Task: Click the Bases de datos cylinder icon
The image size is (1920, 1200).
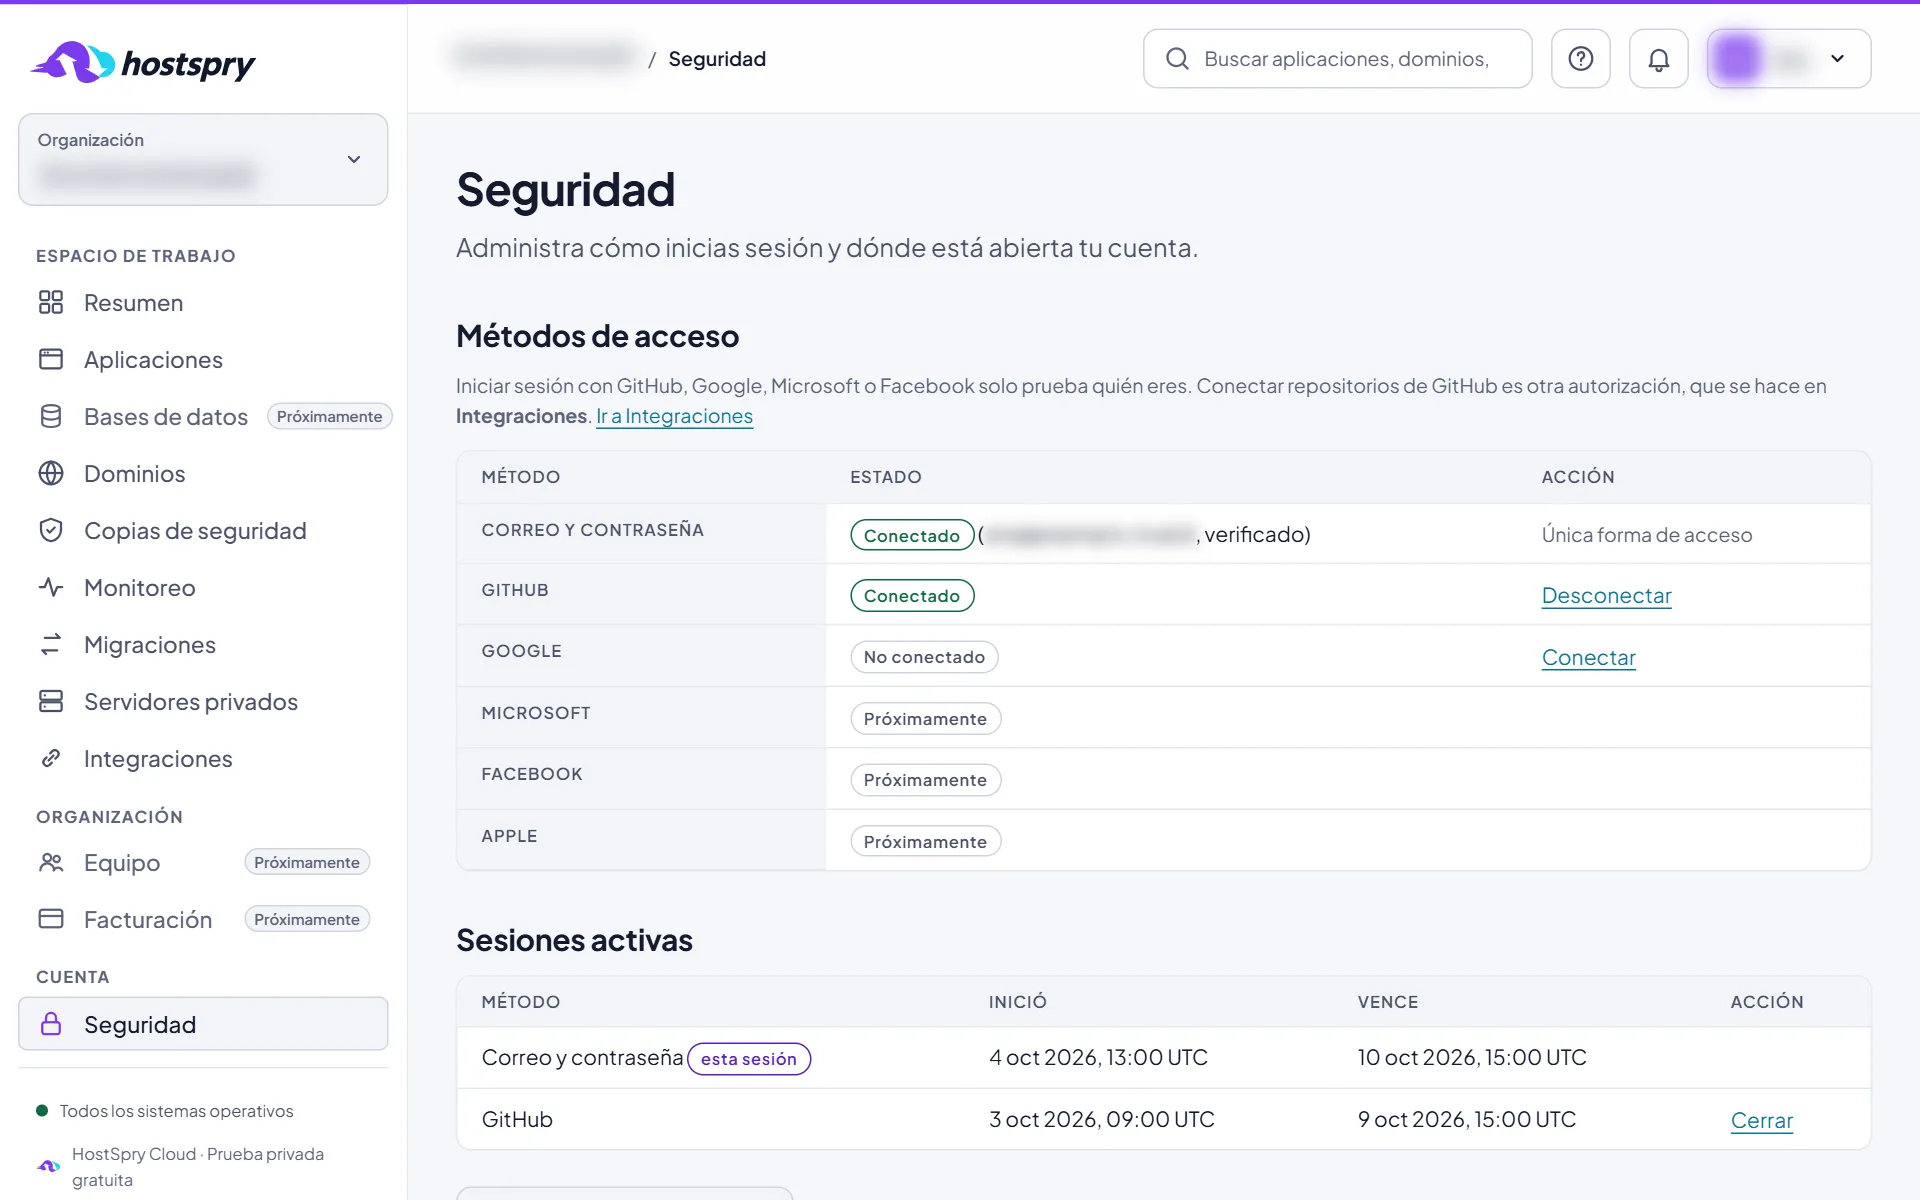Action: 51,416
